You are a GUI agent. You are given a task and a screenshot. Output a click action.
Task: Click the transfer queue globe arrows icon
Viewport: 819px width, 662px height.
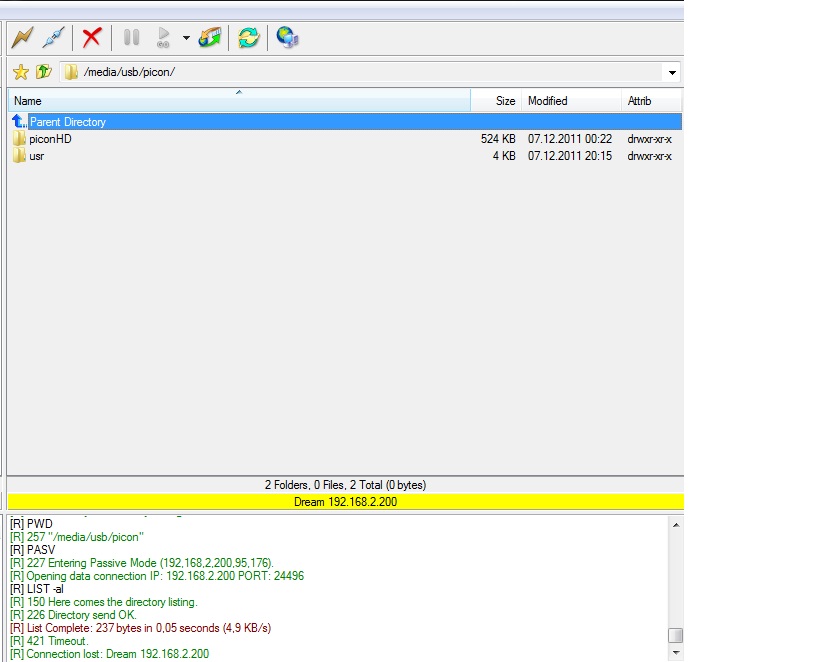[x=210, y=38]
